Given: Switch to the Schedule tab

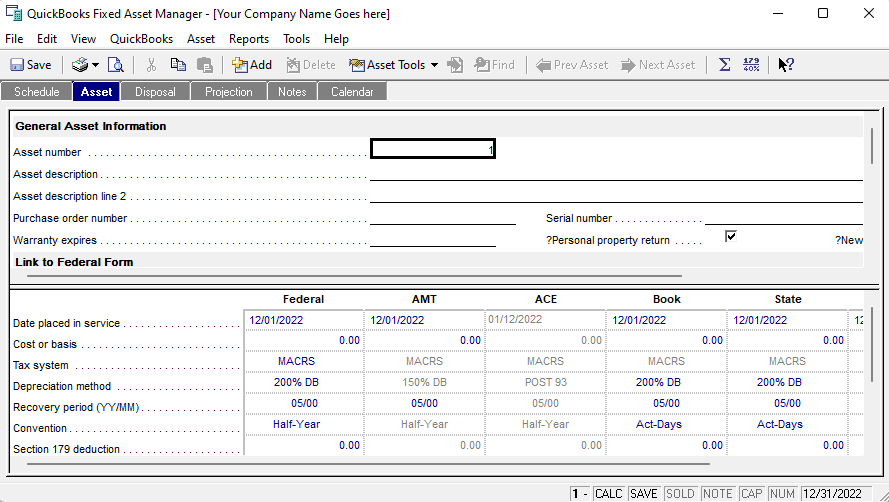Looking at the screenshot, I should point(36,91).
